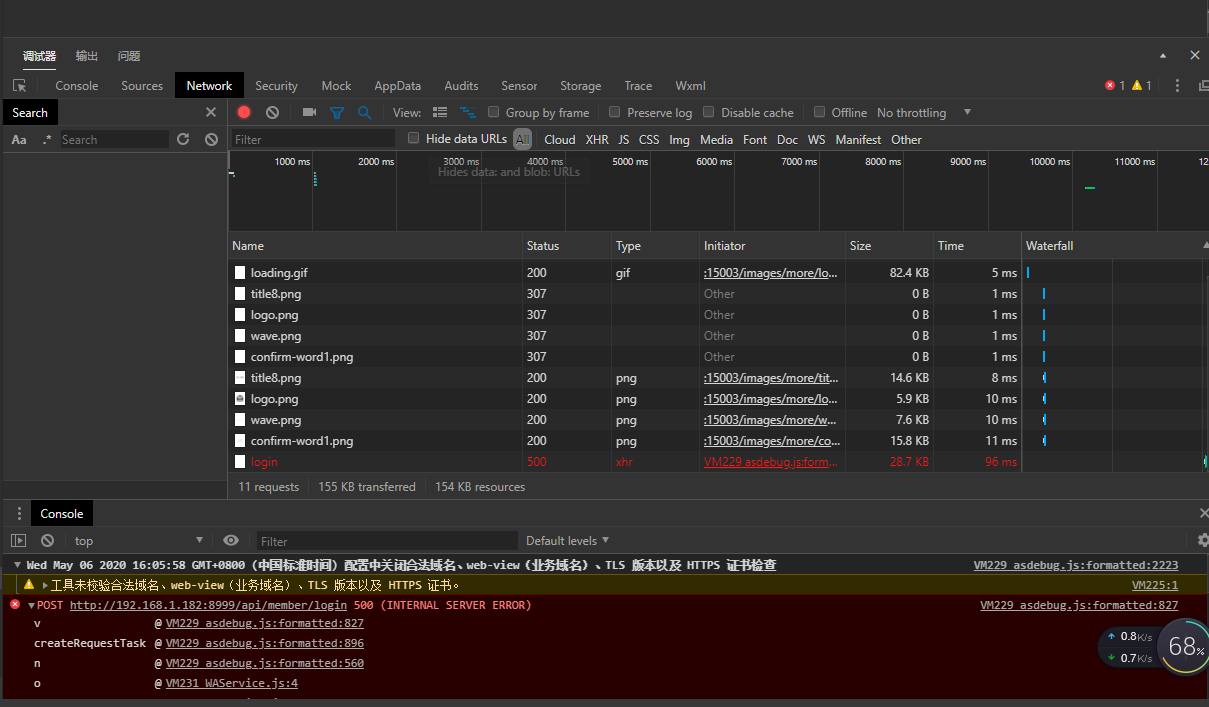Refresh the search results in Search panel
The image size is (1209, 707).
183,140
